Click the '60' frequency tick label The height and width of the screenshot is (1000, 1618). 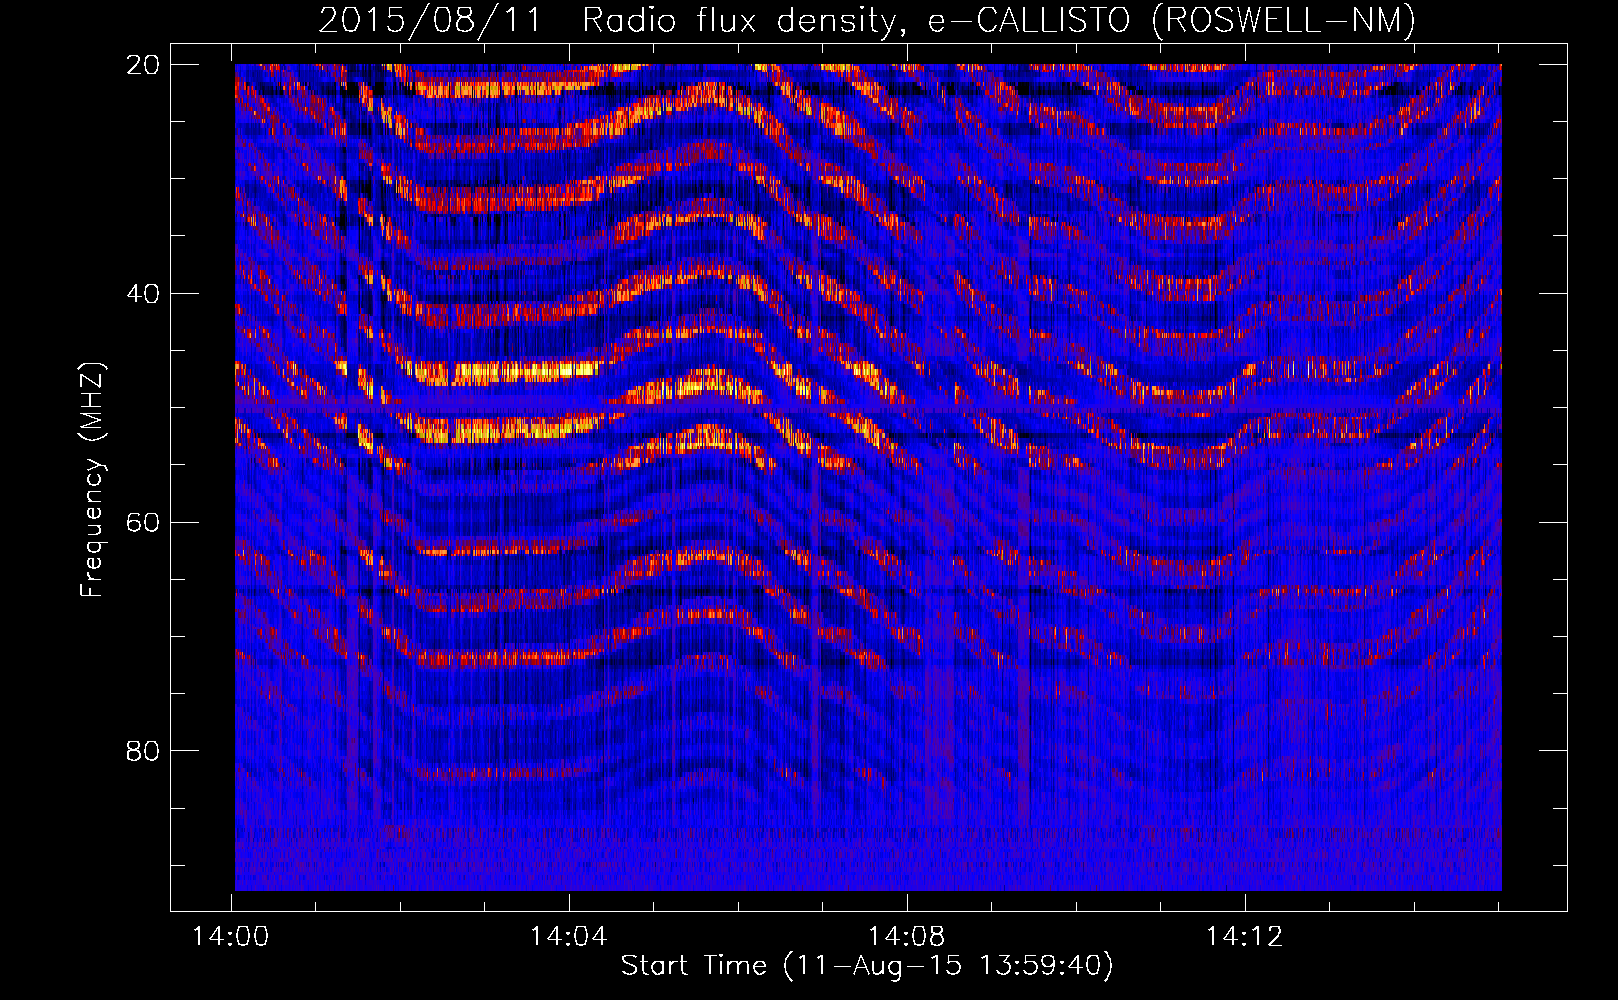[x=143, y=522]
